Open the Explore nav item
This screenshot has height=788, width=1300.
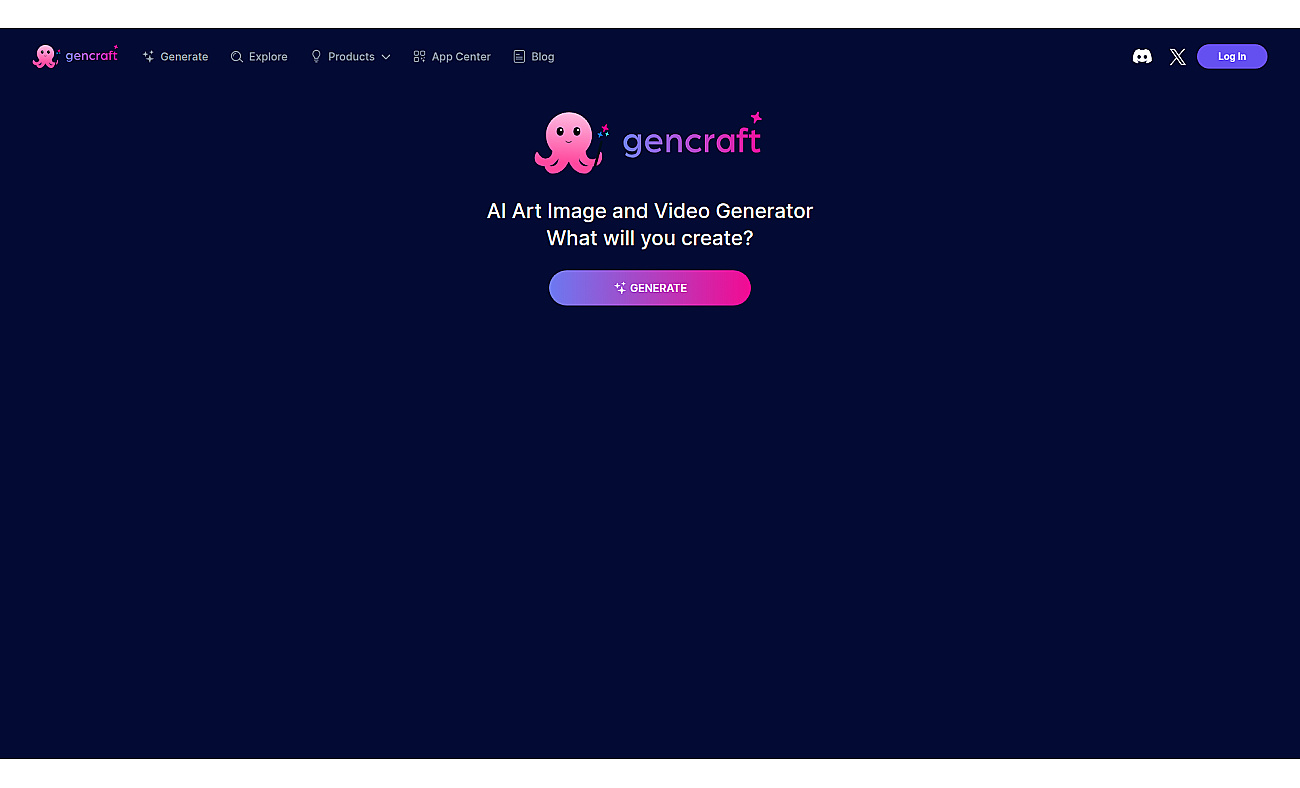(x=259, y=57)
